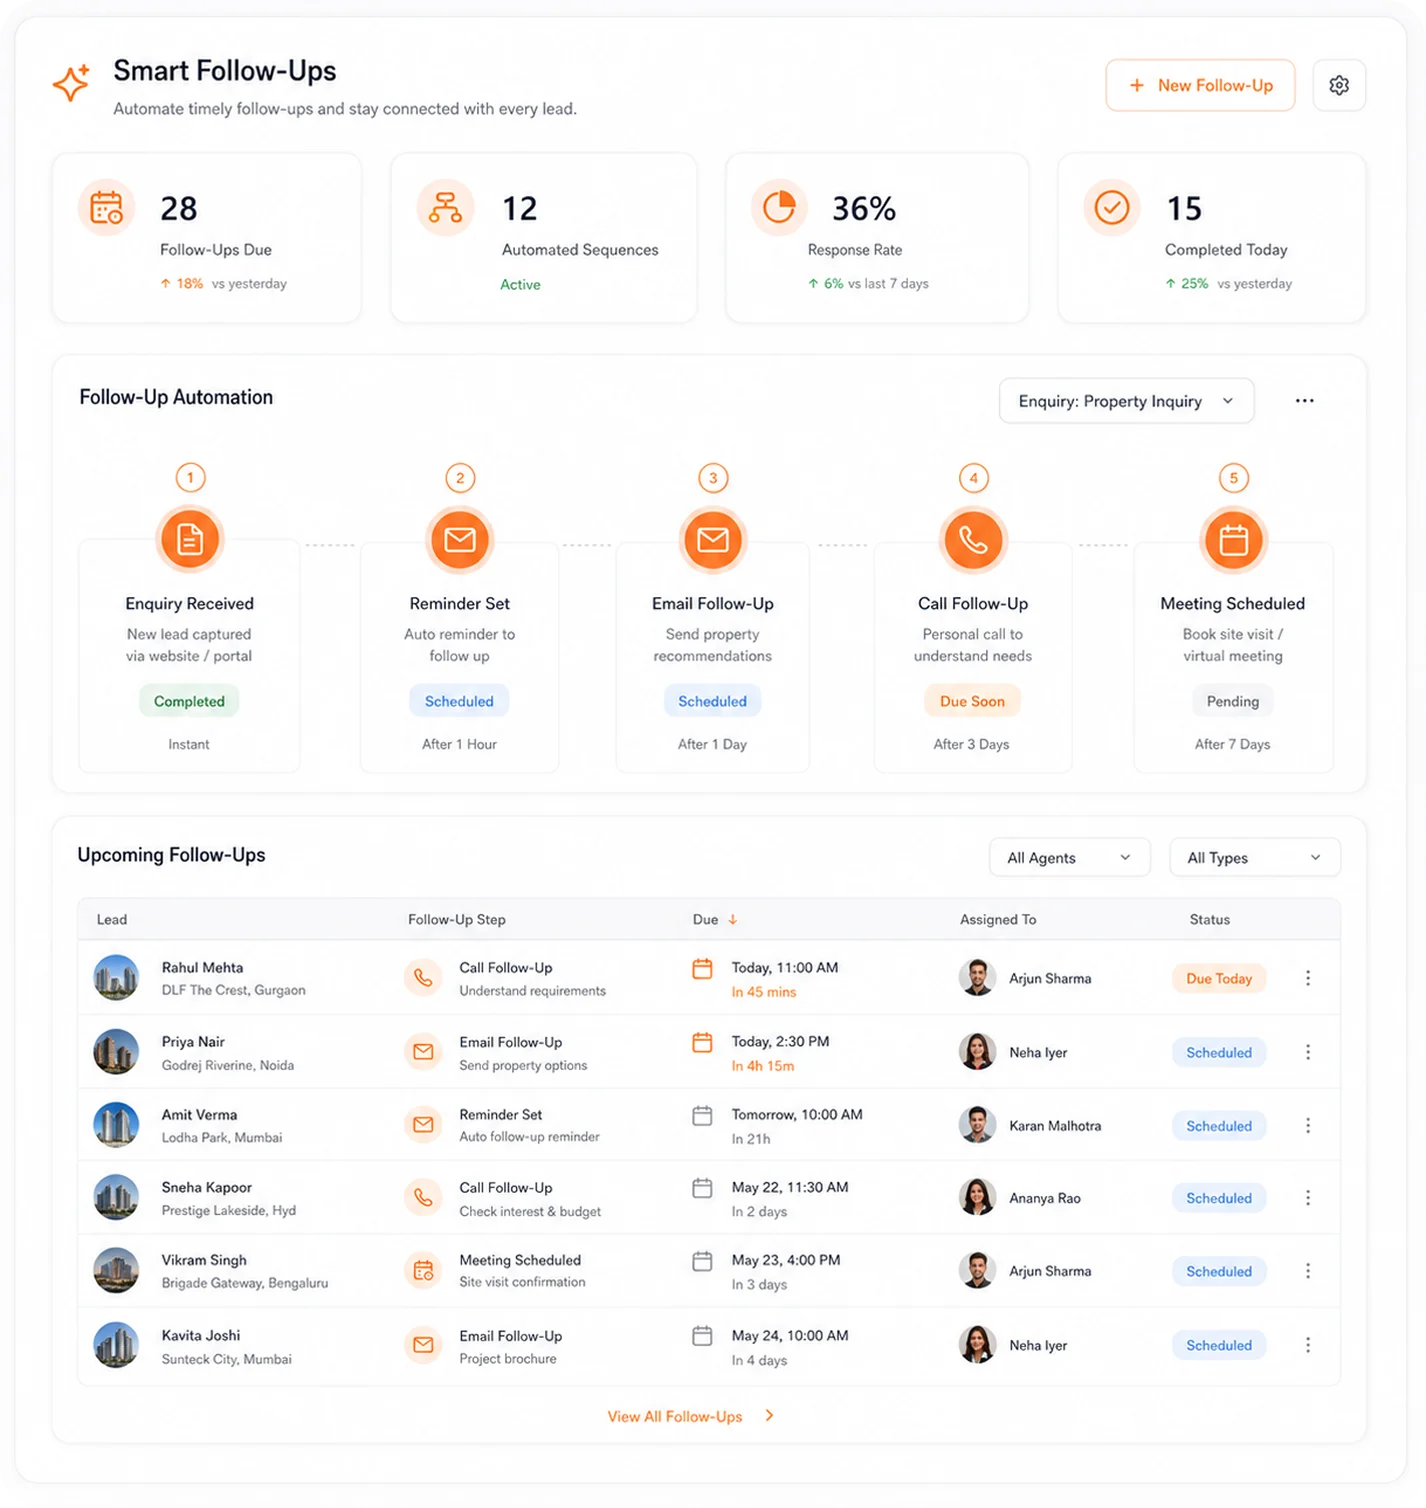
Task: Select the Email Follow-Up envelope step icon
Action: click(713, 540)
